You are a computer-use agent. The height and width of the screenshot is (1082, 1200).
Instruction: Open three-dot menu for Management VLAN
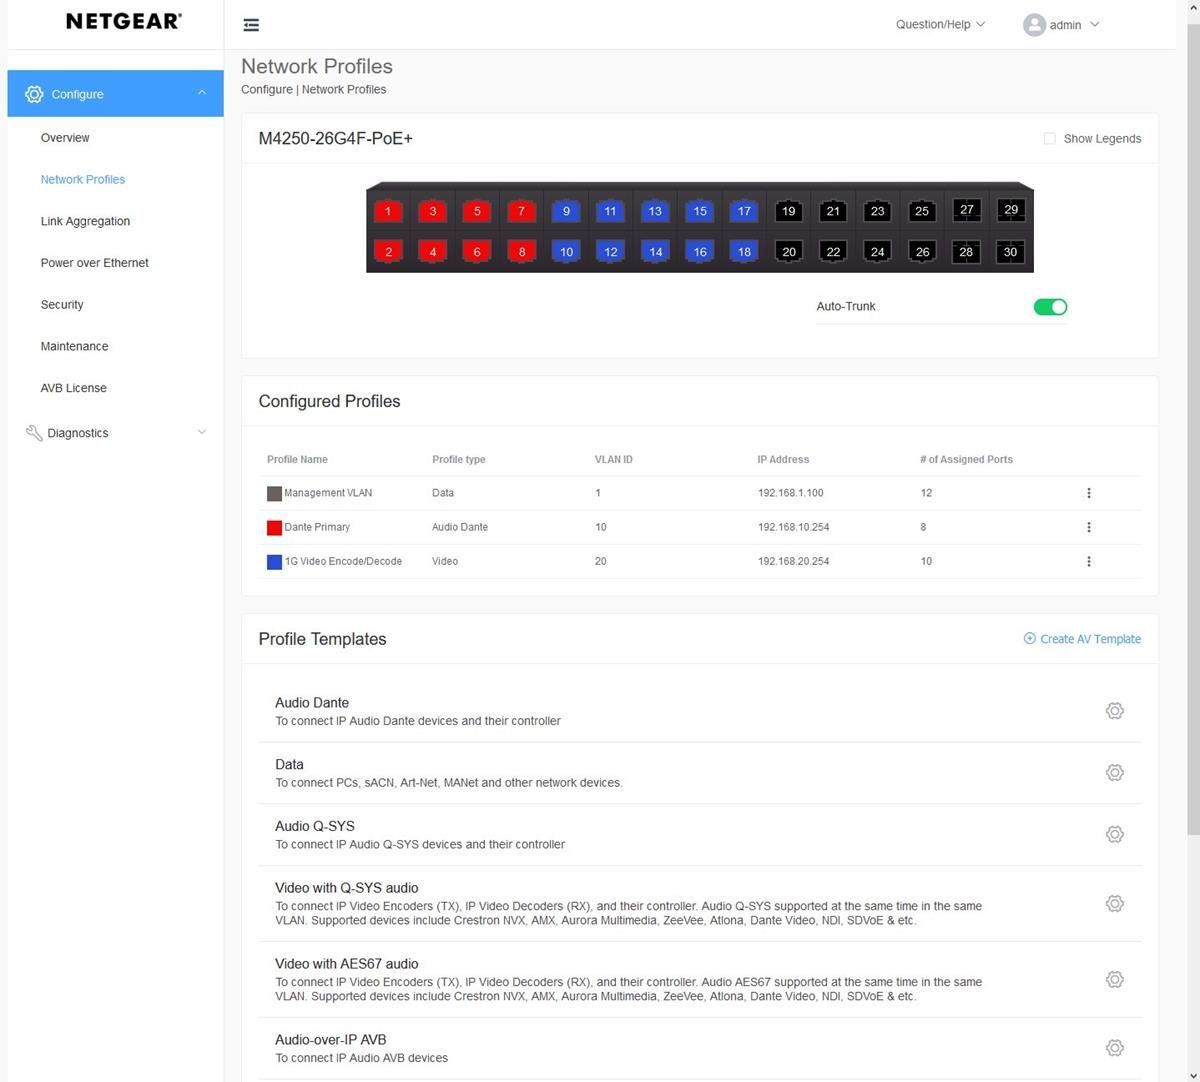pos(1089,493)
